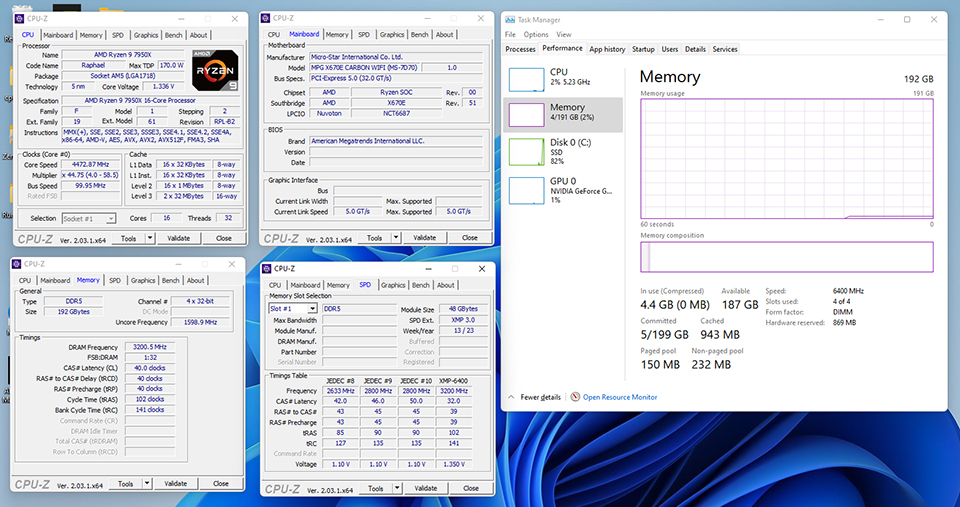Switch to Startup tab in Task Manager
Screen dimensions: 960x507
643,49
